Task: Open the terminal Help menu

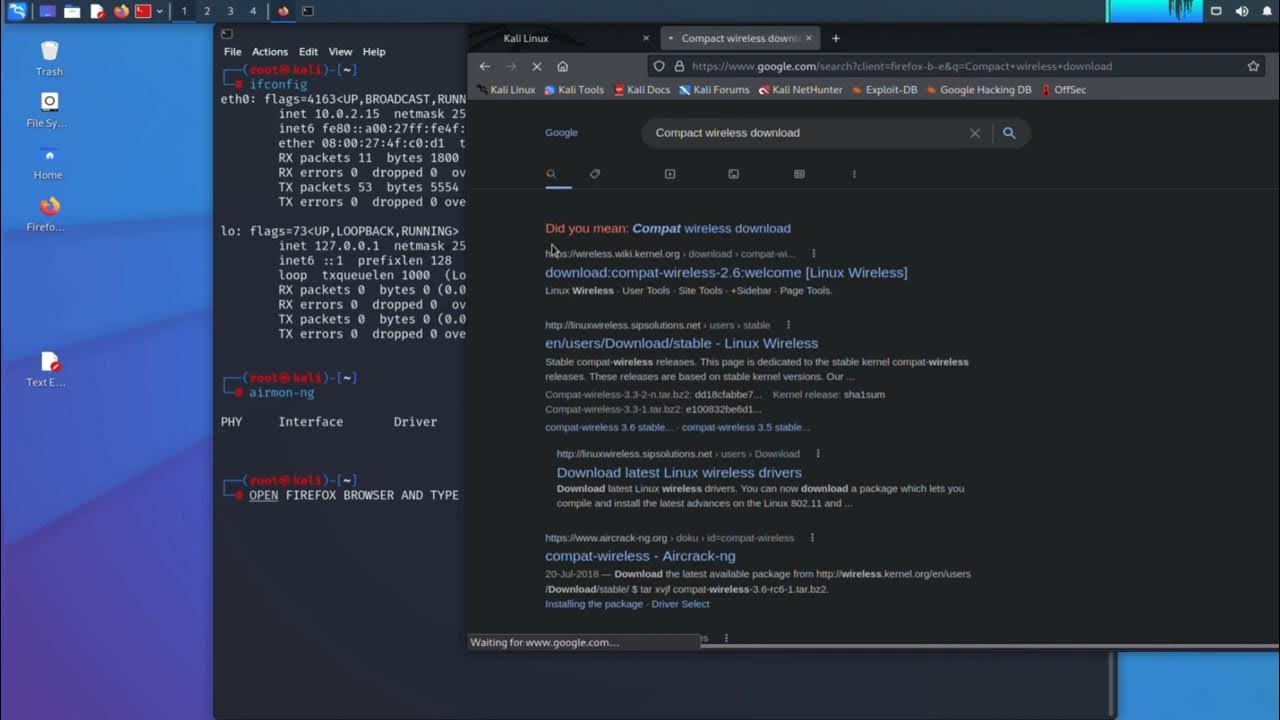Action: click(374, 52)
